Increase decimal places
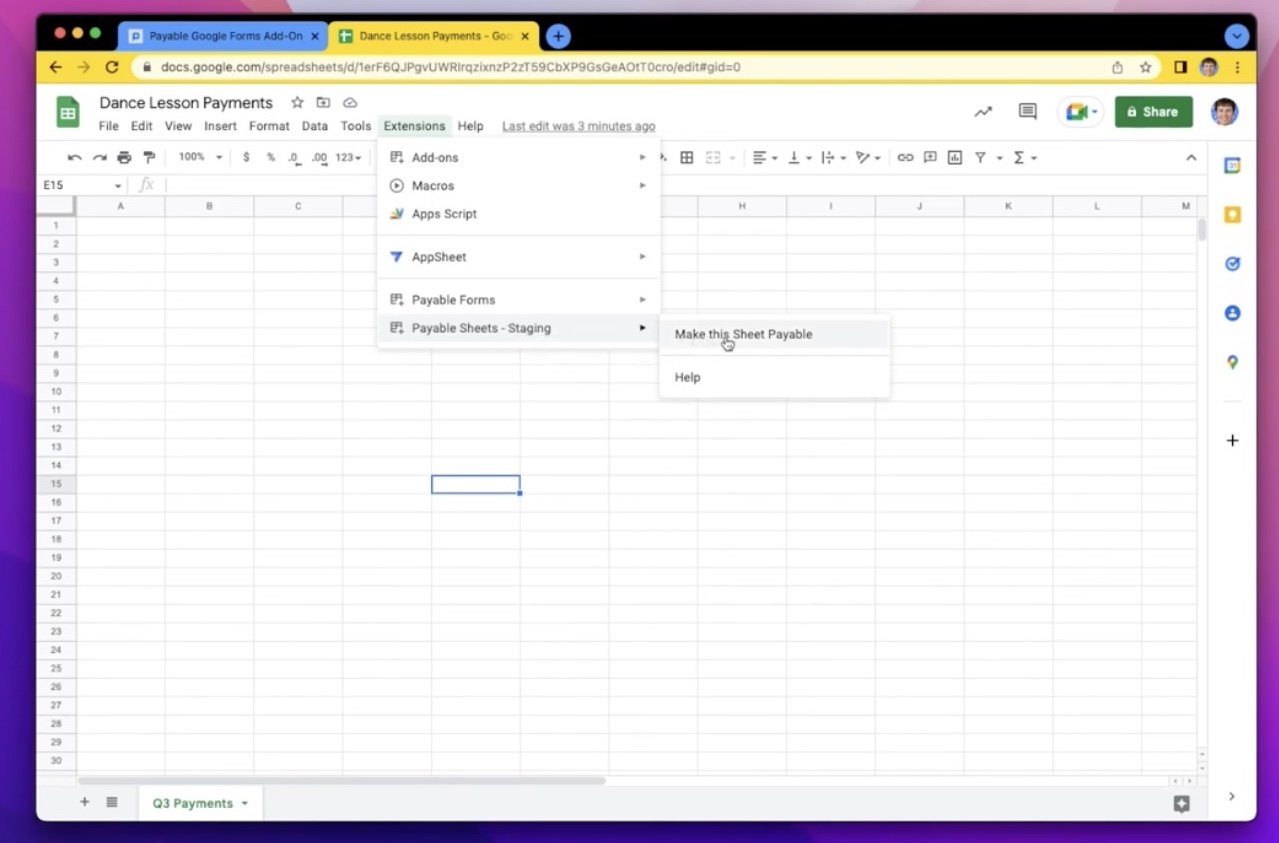 [319, 157]
